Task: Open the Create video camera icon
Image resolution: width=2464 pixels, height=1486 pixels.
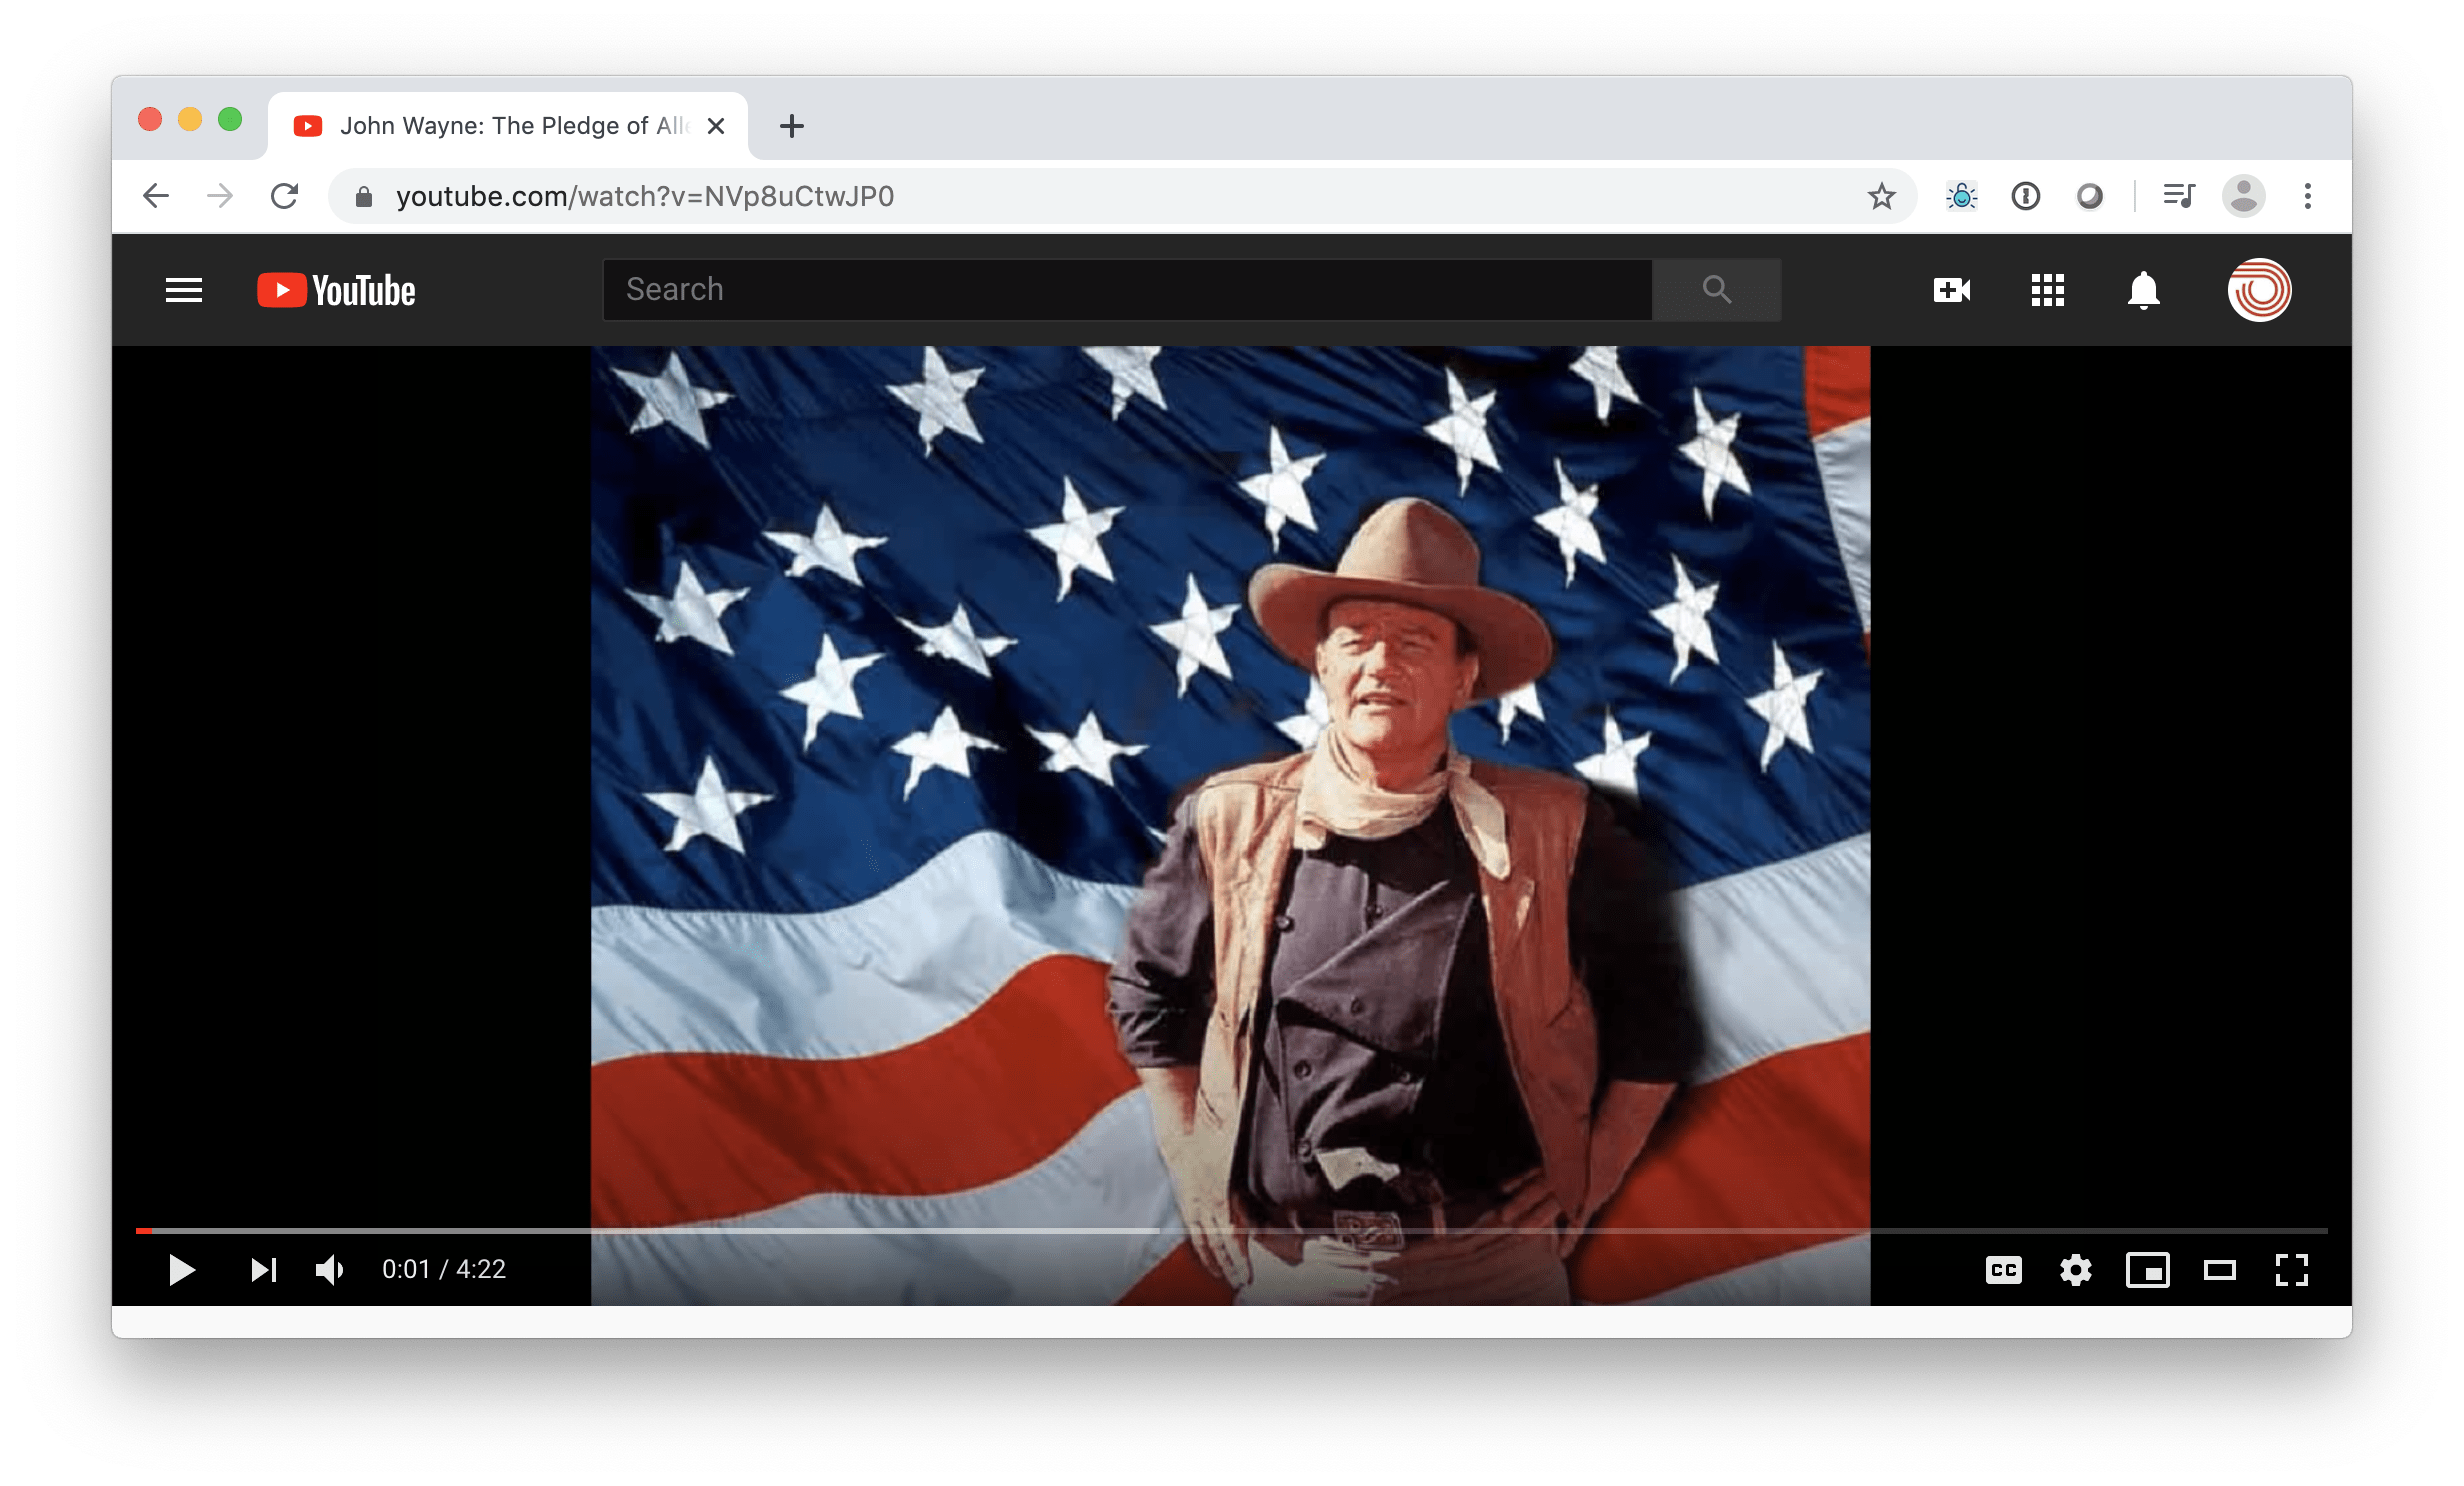Action: pos(1951,290)
